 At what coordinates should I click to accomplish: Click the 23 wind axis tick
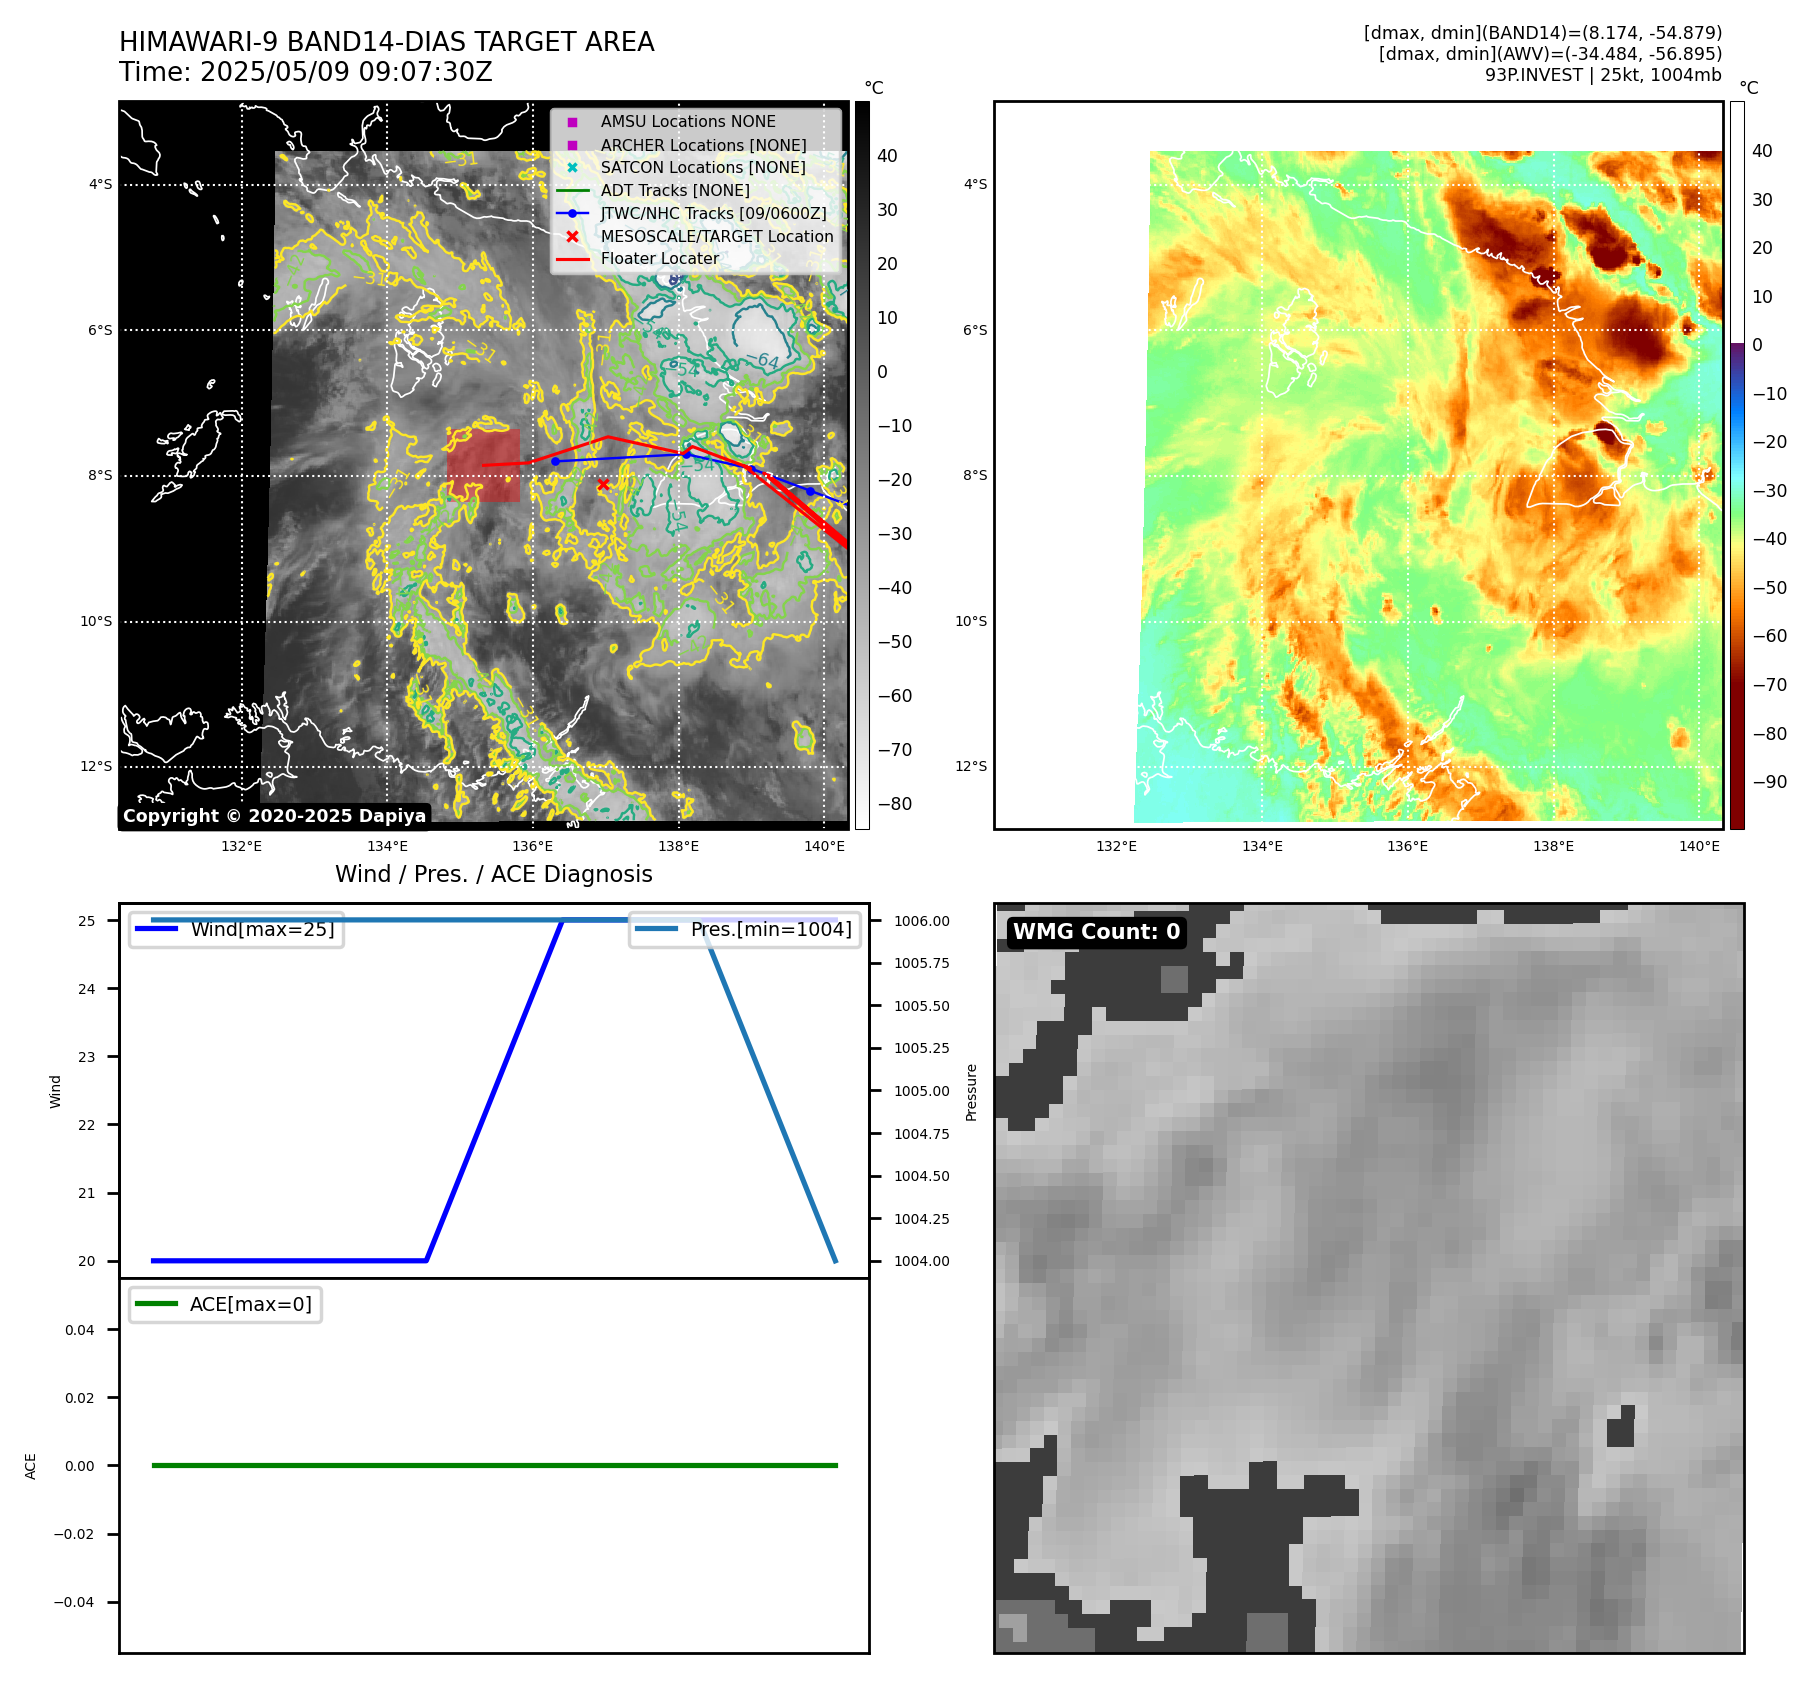pos(87,1057)
